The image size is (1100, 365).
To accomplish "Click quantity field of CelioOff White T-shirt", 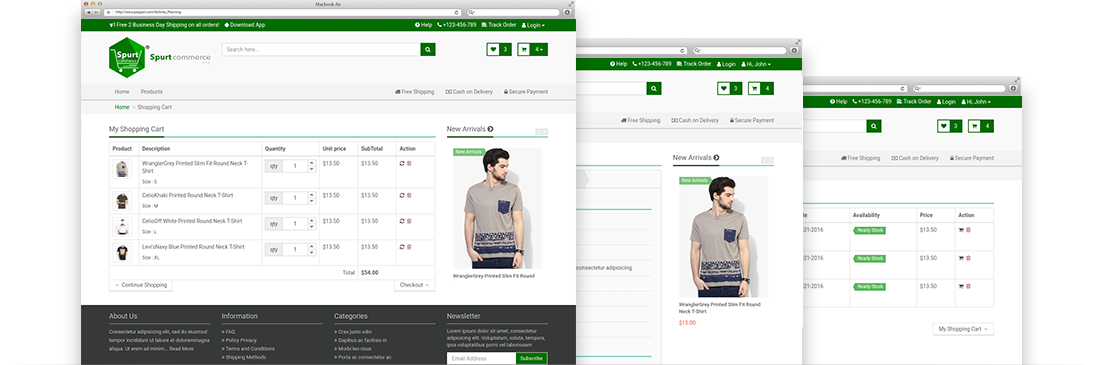I will pyautogui.click(x=295, y=224).
